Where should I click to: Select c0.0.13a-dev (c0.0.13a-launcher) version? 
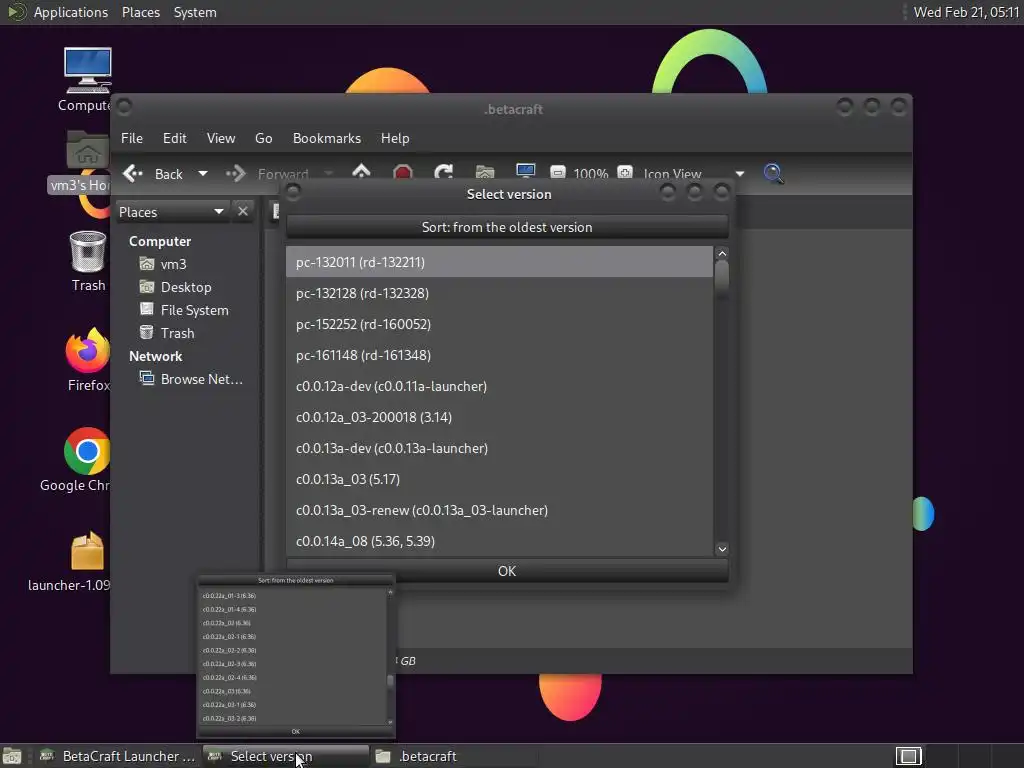(x=499, y=448)
